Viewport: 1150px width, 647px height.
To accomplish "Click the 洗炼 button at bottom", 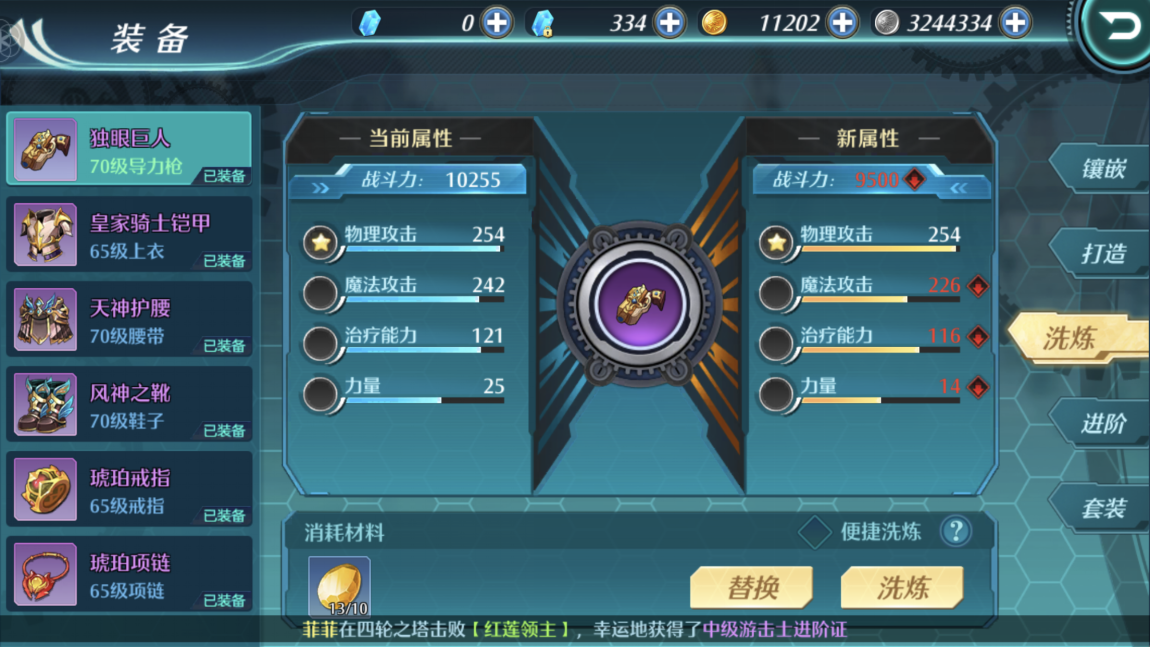I will pyautogui.click(x=902, y=587).
